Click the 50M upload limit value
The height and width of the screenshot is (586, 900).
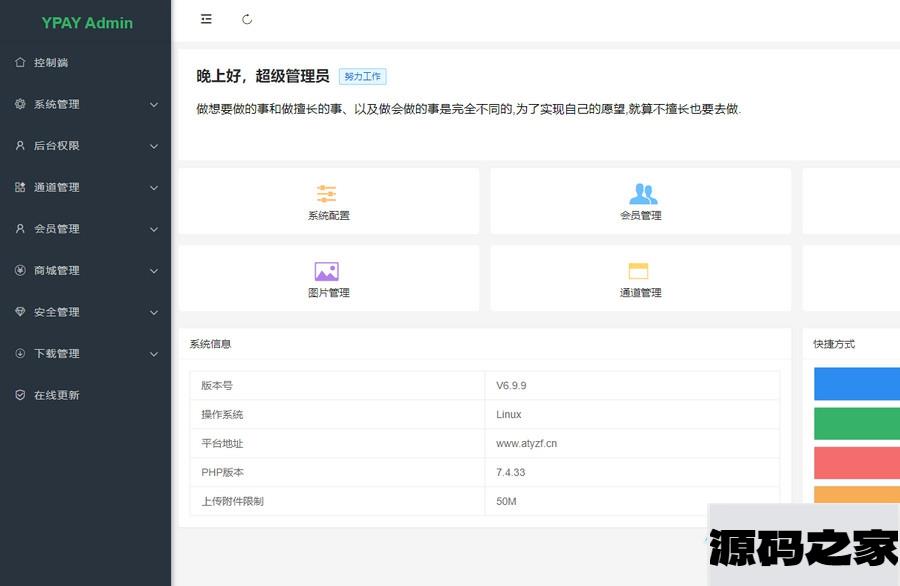(506, 501)
